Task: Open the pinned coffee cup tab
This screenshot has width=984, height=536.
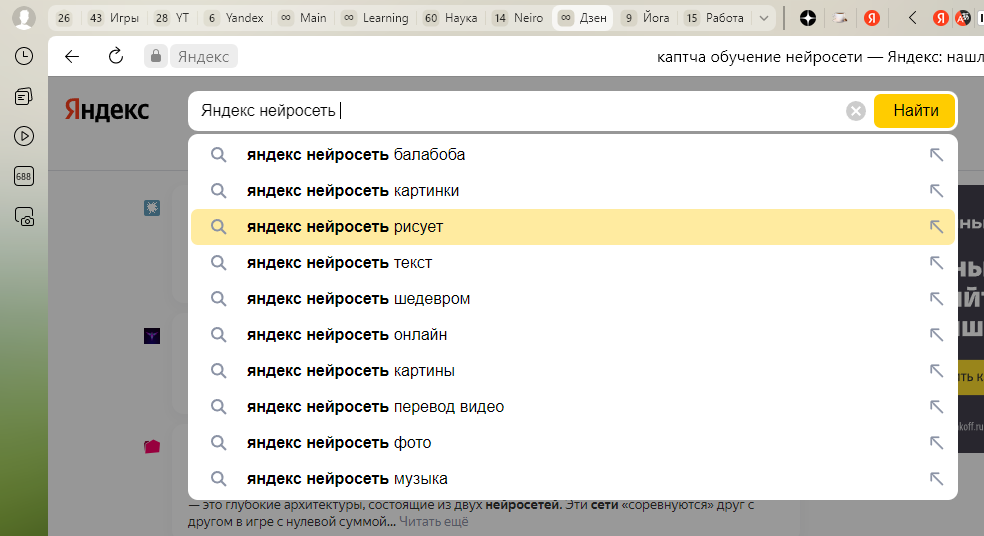Action: pos(840,18)
